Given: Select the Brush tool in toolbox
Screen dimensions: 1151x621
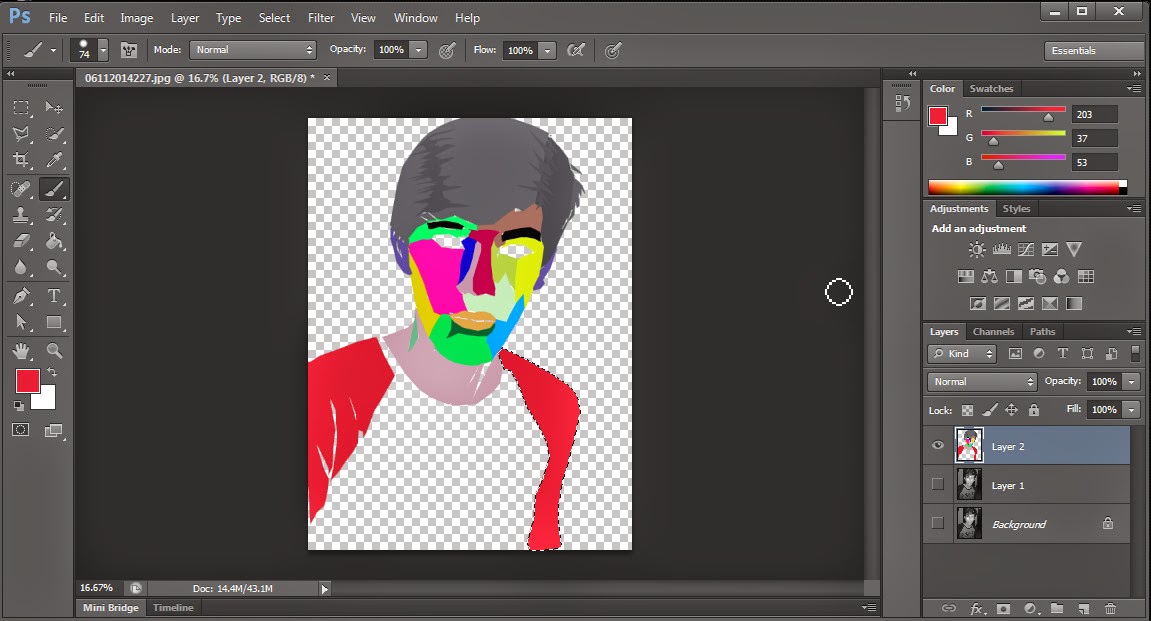Looking at the screenshot, I should [54, 189].
